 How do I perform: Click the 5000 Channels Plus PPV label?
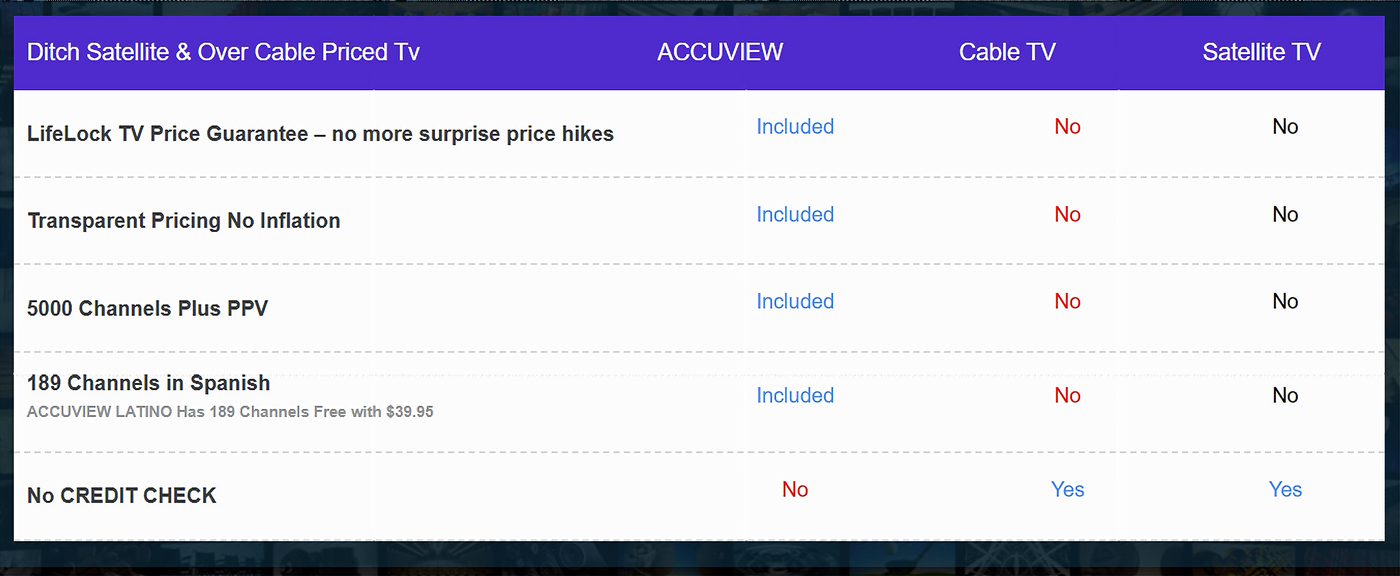click(x=148, y=309)
